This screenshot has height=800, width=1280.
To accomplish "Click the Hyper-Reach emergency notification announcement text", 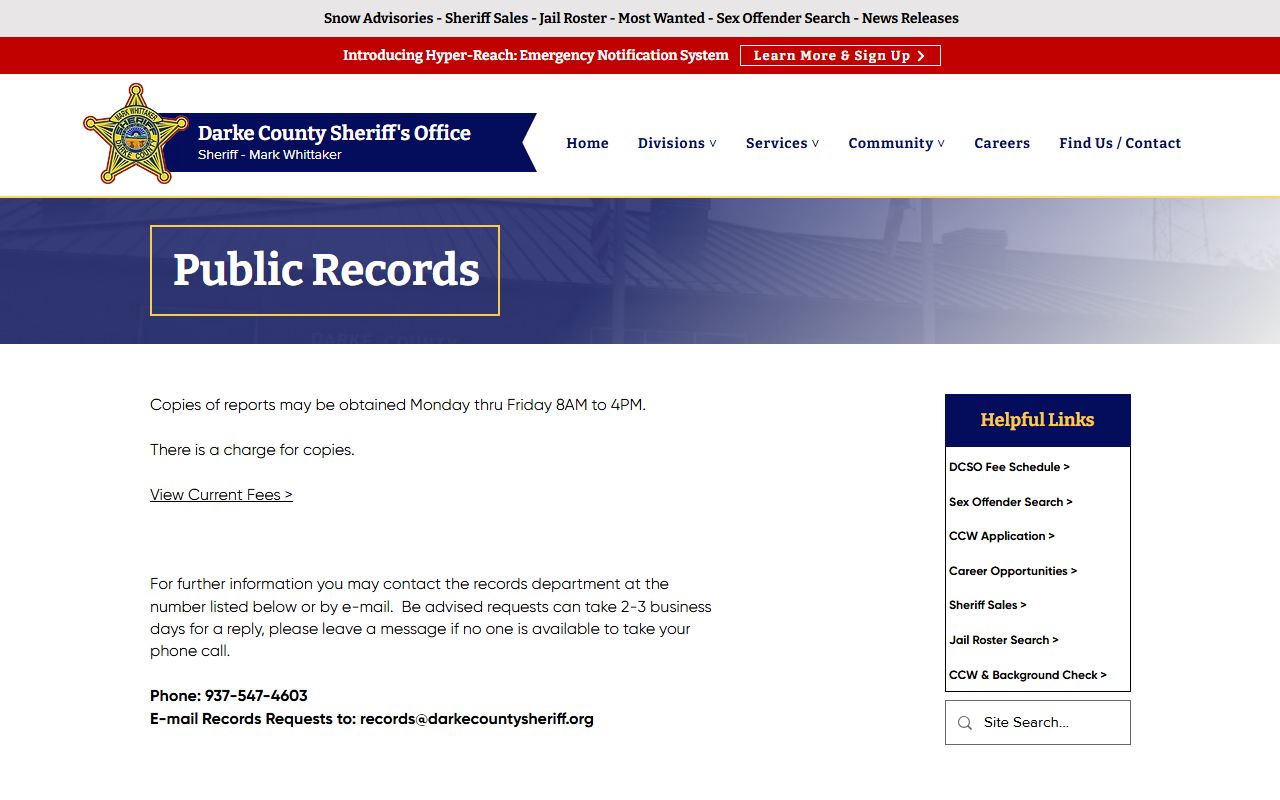I will [x=536, y=55].
